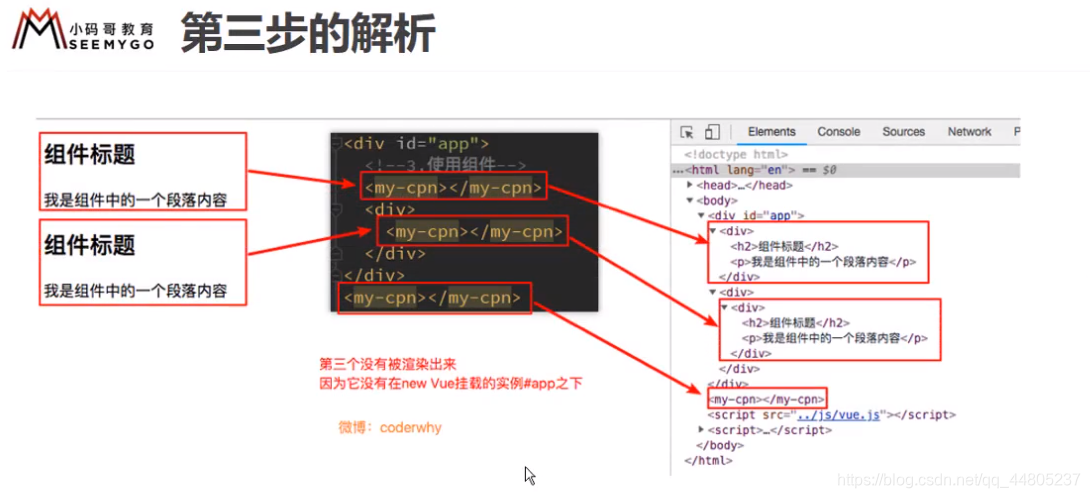1090x498 pixels.
Task: Select the <h2>组件标题</h2> line in the nested div
Action: (x=796, y=323)
